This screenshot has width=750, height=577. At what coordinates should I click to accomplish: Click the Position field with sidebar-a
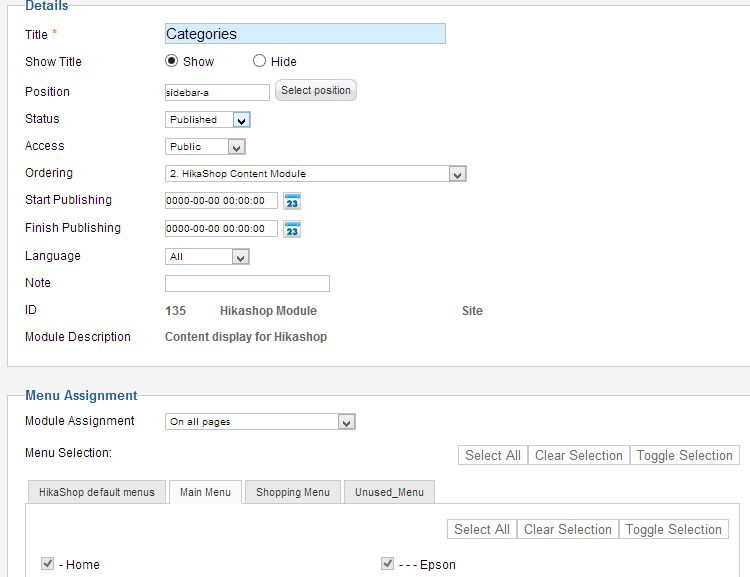click(x=217, y=92)
